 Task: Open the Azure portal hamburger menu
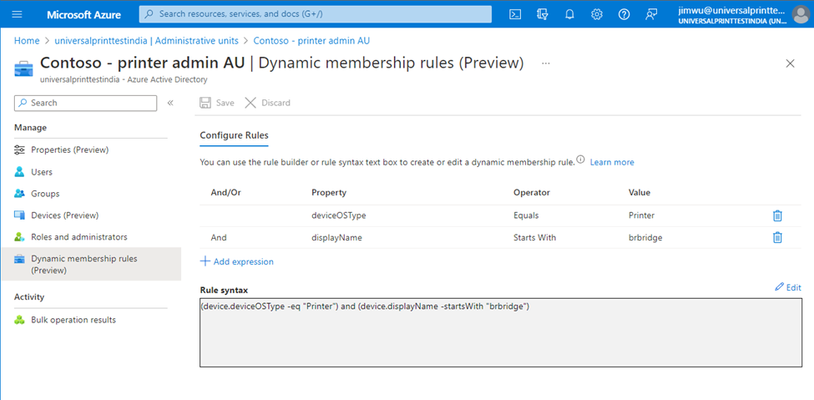tap(17, 14)
